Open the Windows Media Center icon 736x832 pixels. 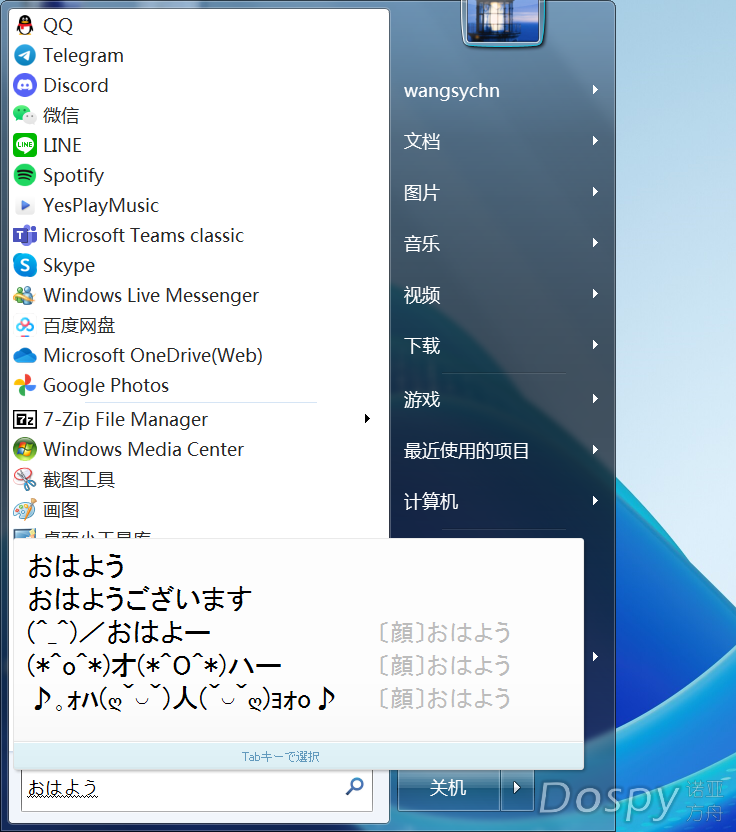[25, 449]
